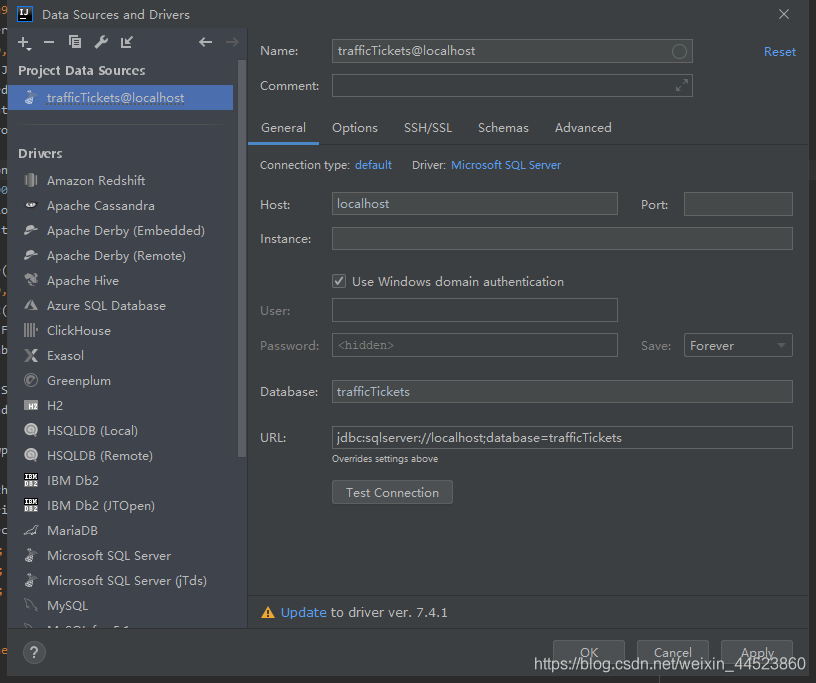The image size is (816, 683).
Task: Focus the Password hidden field
Action: click(475, 345)
